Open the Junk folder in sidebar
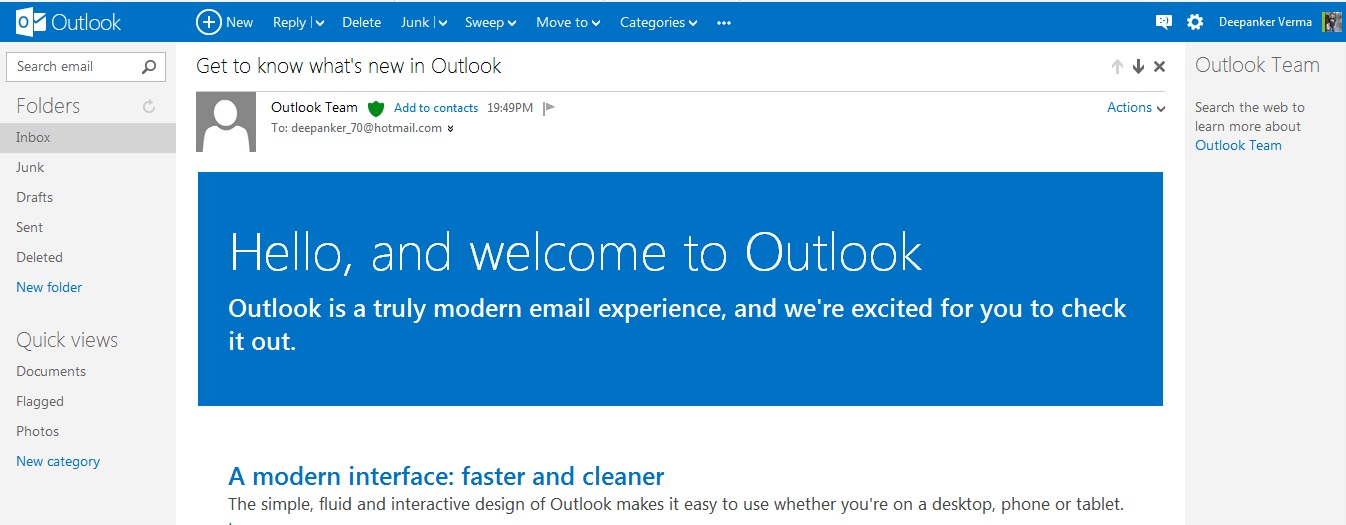The height and width of the screenshot is (525, 1346). click(x=30, y=167)
